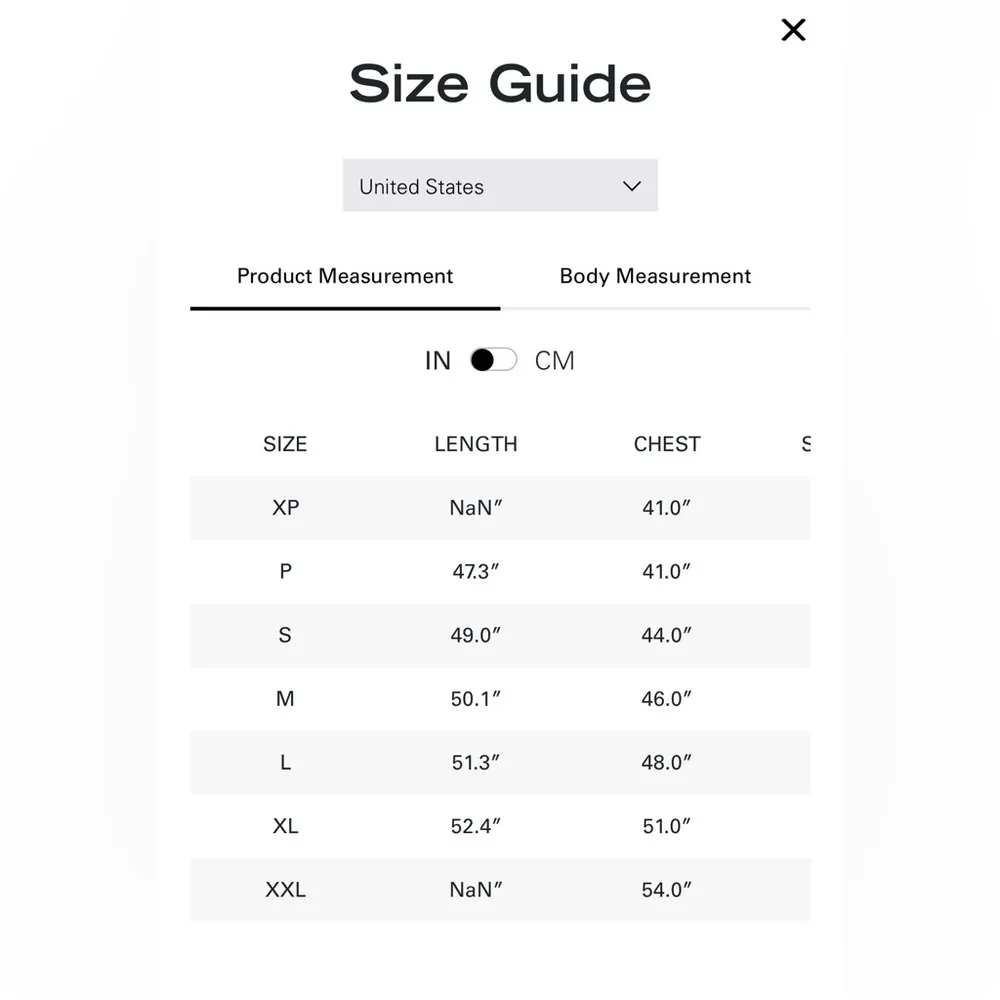This screenshot has height=1000, width=1000.
Task: Click the Size Guide heading
Action: tap(500, 84)
